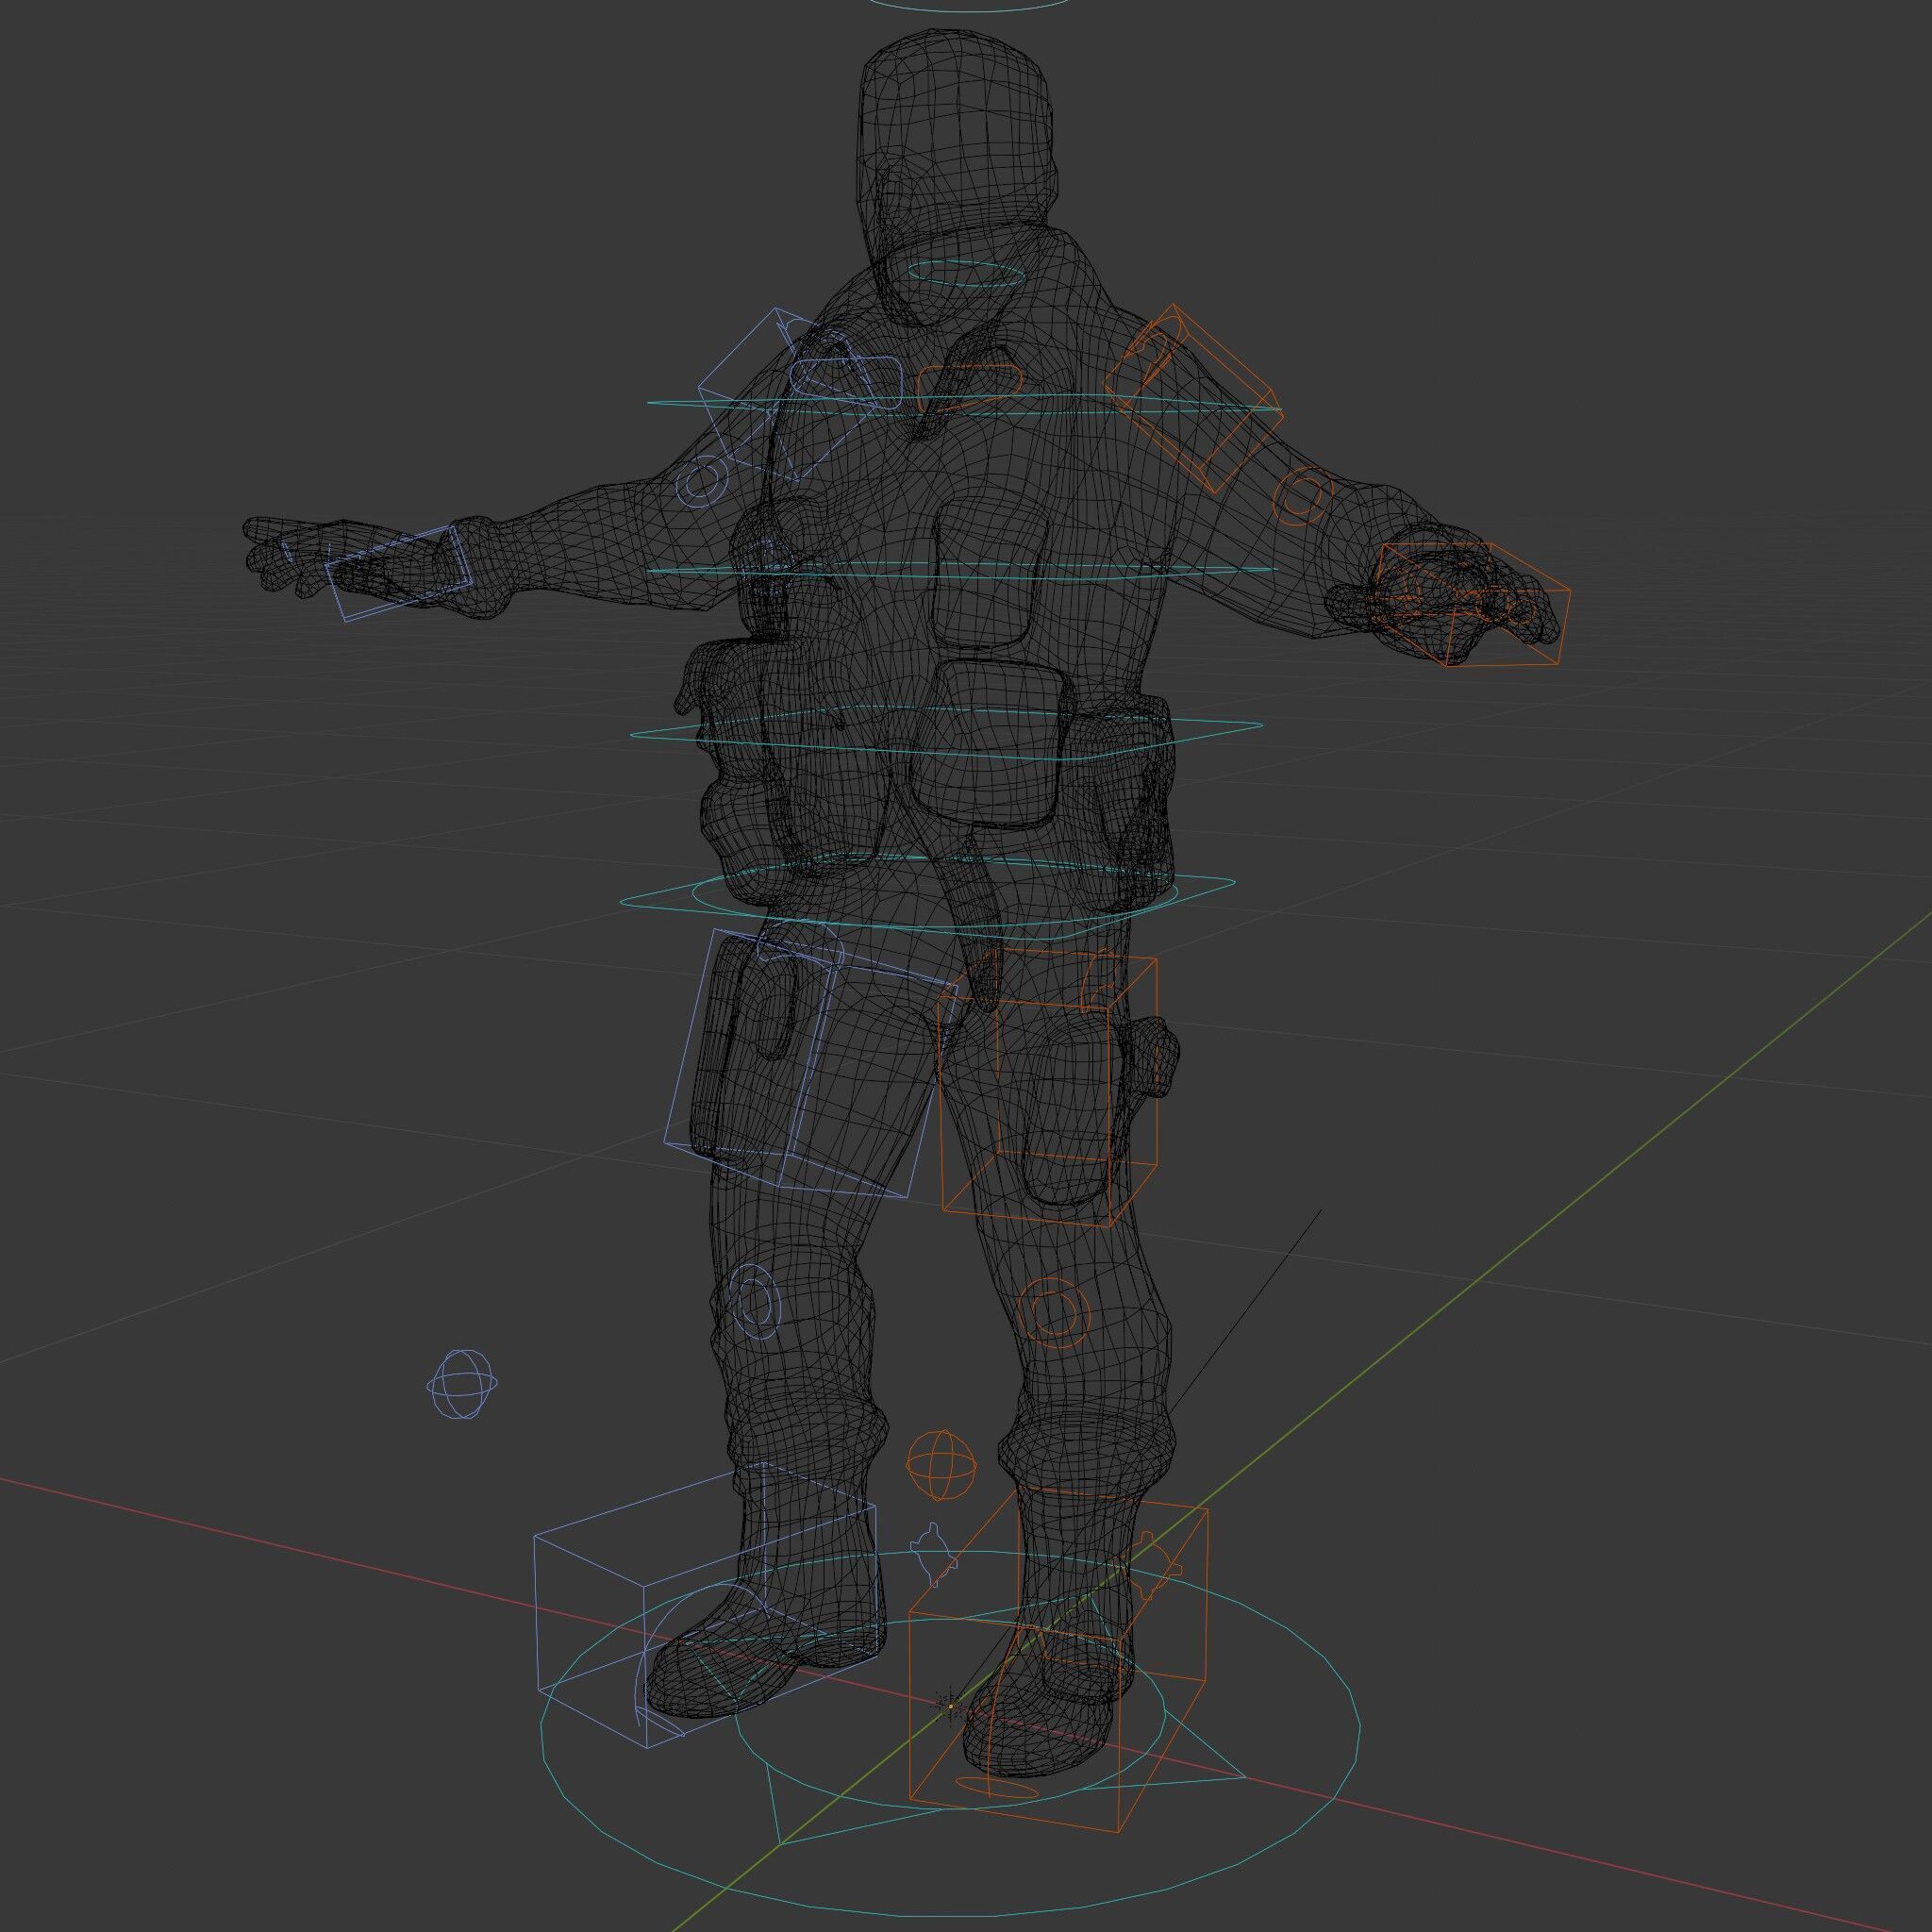This screenshot has width=1932, height=1932.
Task: Select the orange elbow circle control
Action: pyautogui.click(x=1303, y=496)
